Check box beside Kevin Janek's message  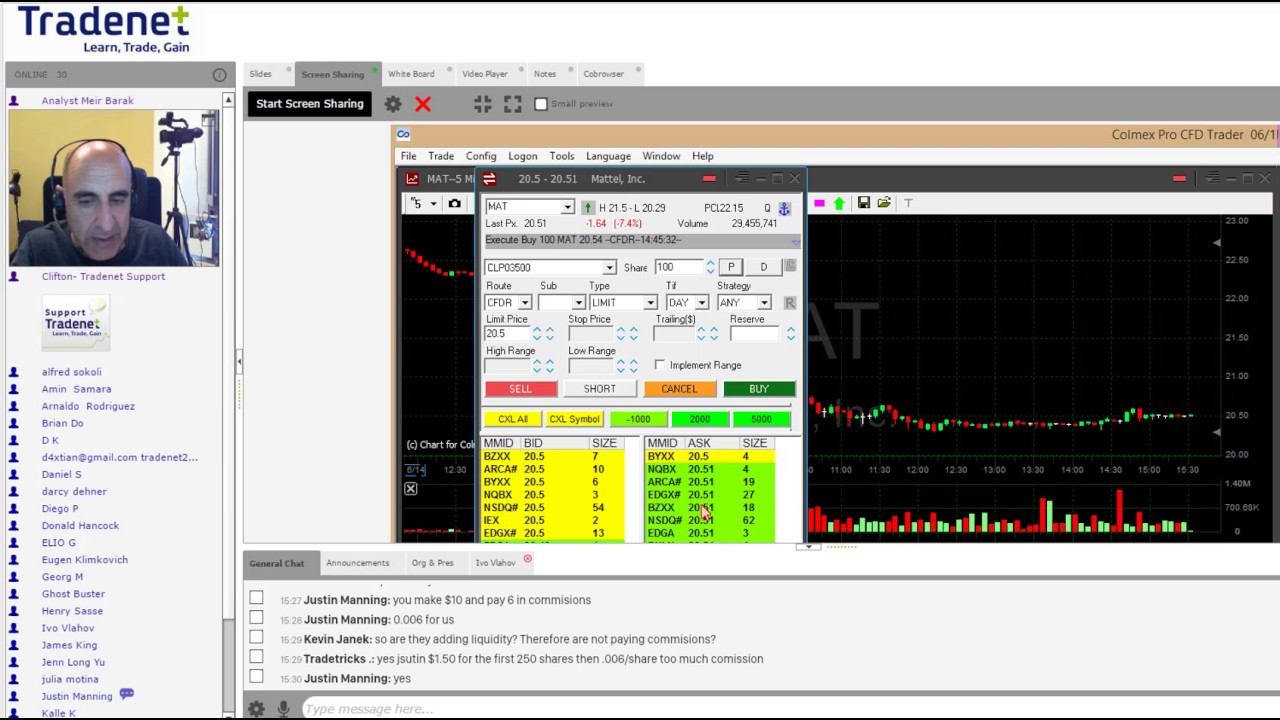point(256,638)
